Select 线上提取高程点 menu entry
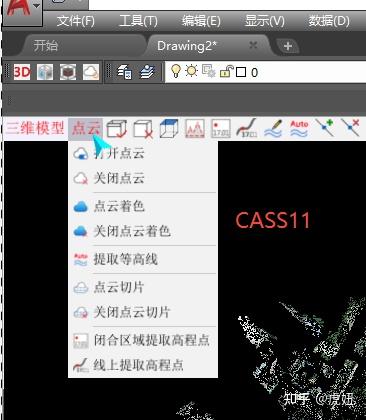Image resolution: width=366 pixels, height=420 pixels. 143,365
